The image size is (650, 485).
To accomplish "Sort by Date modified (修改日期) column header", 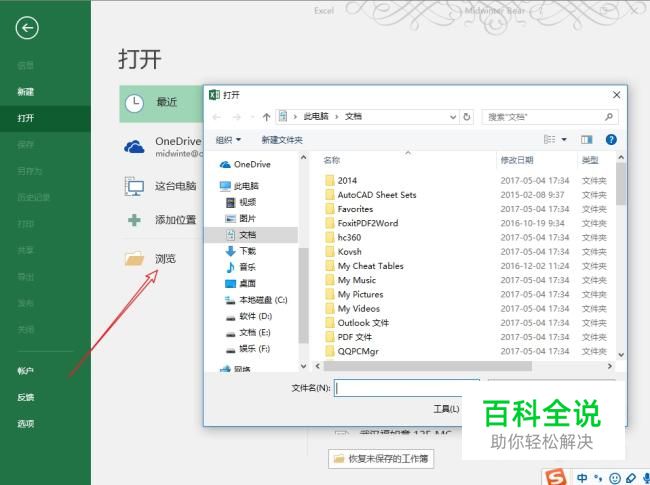I will pyautogui.click(x=517, y=160).
